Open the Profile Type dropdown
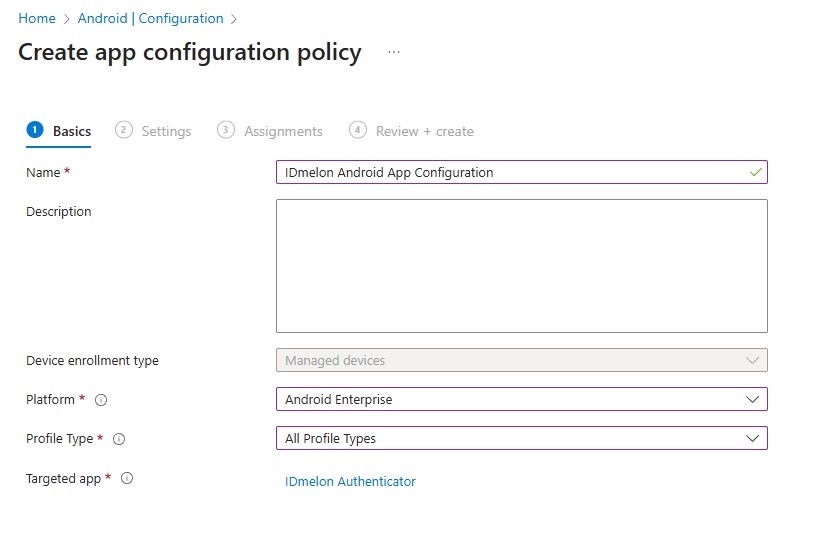 521,438
